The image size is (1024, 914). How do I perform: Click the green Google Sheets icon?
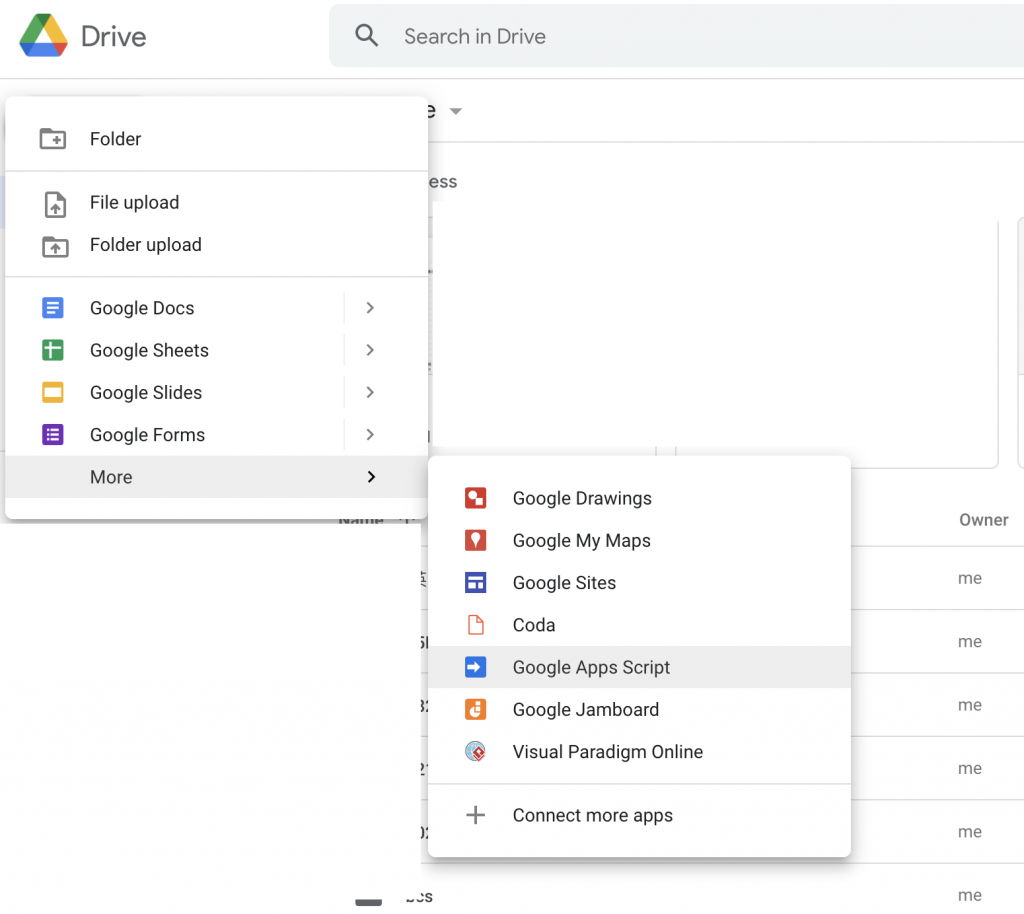[x=53, y=350]
